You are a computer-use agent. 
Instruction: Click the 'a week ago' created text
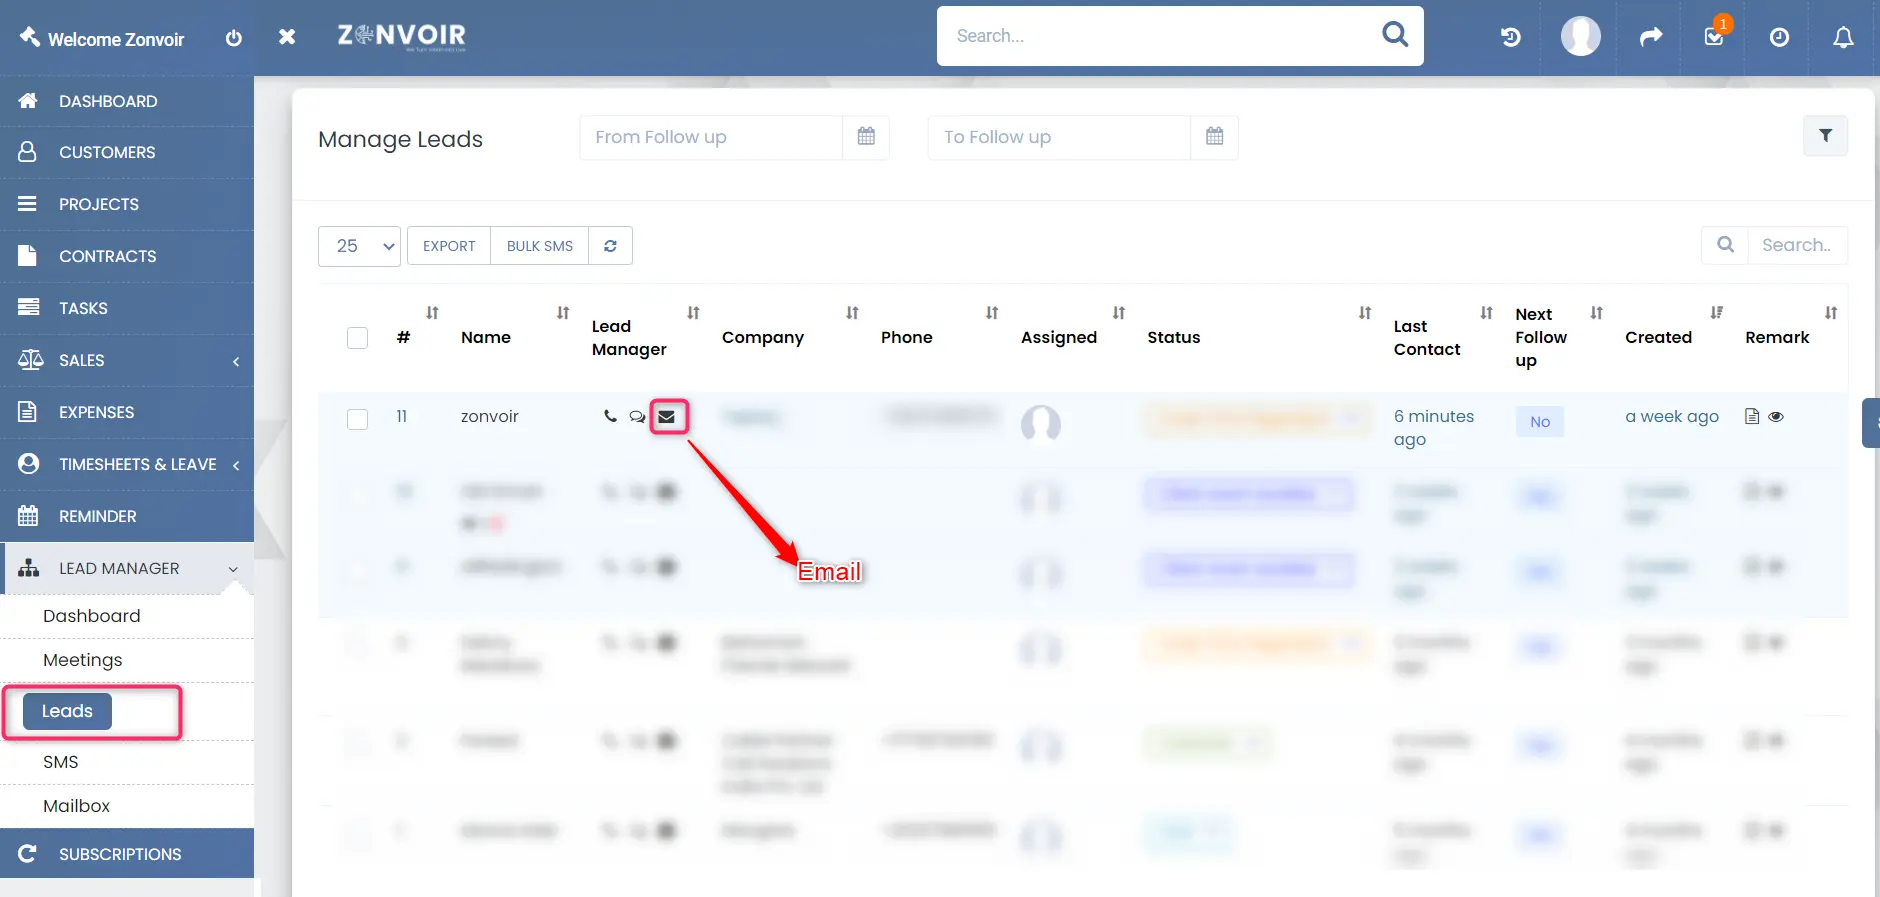[x=1672, y=416]
